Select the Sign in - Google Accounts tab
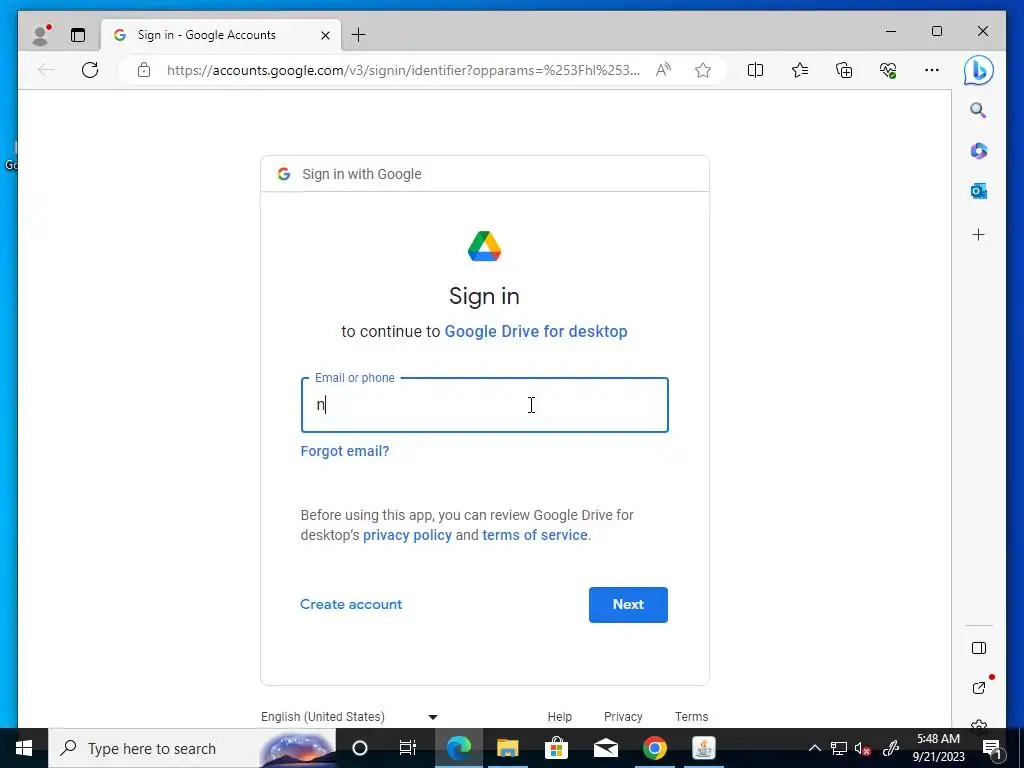Viewport: 1024px width, 768px height. pyautogui.click(x=221, y=35)
